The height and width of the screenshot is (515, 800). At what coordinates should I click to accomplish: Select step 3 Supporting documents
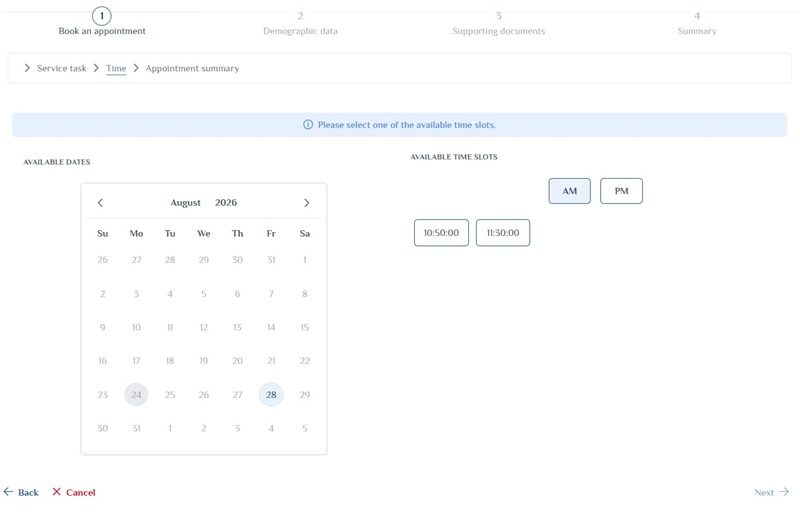pyautogui.click(x=498, y=23)
